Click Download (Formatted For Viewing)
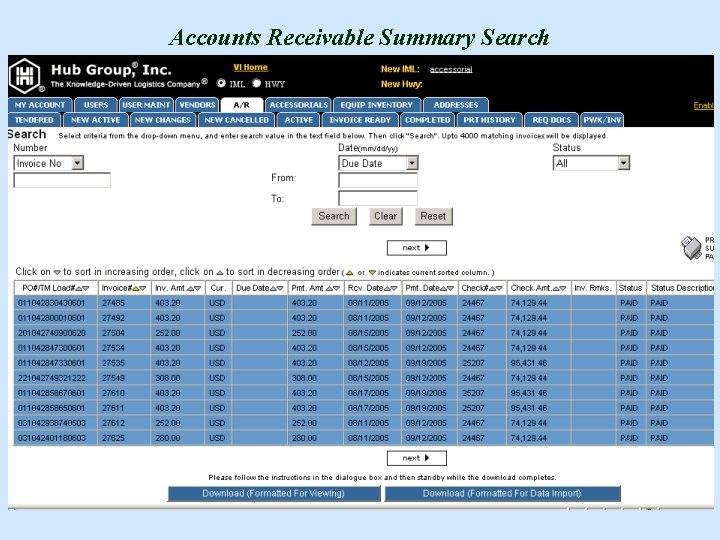 [x=274, y=494]
